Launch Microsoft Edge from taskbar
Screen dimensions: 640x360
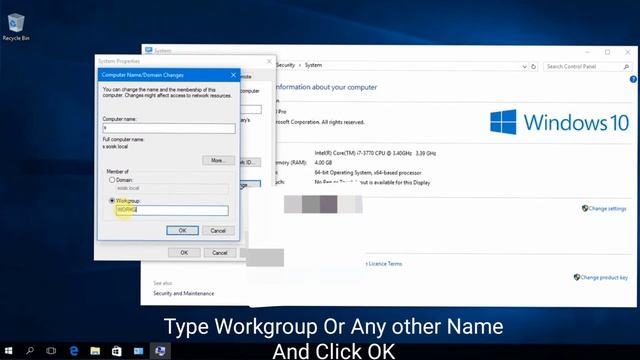point(74,351)
